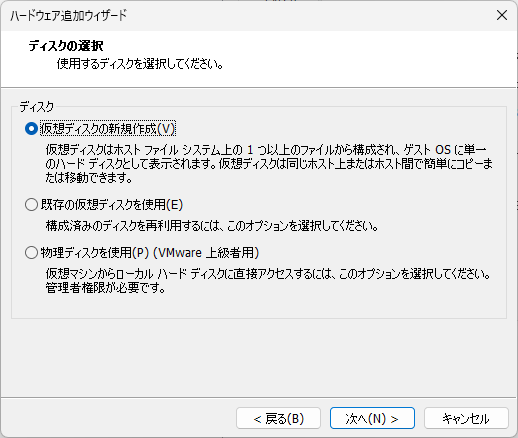This screenshot has height=438, width=518.
Task: Pick the 物理ディスクを使用(P) radio circle
Action: 31,252
